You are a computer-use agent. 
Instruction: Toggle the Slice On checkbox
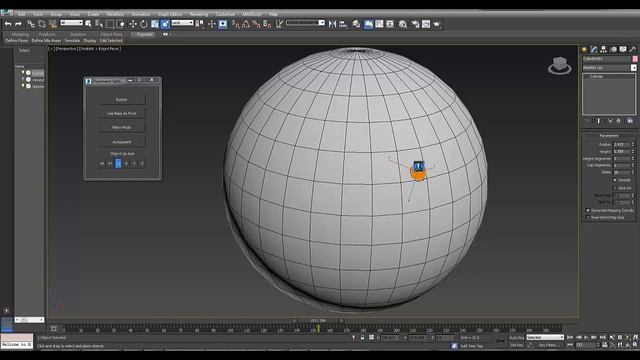pyautogui.click(x=615, y=188)
